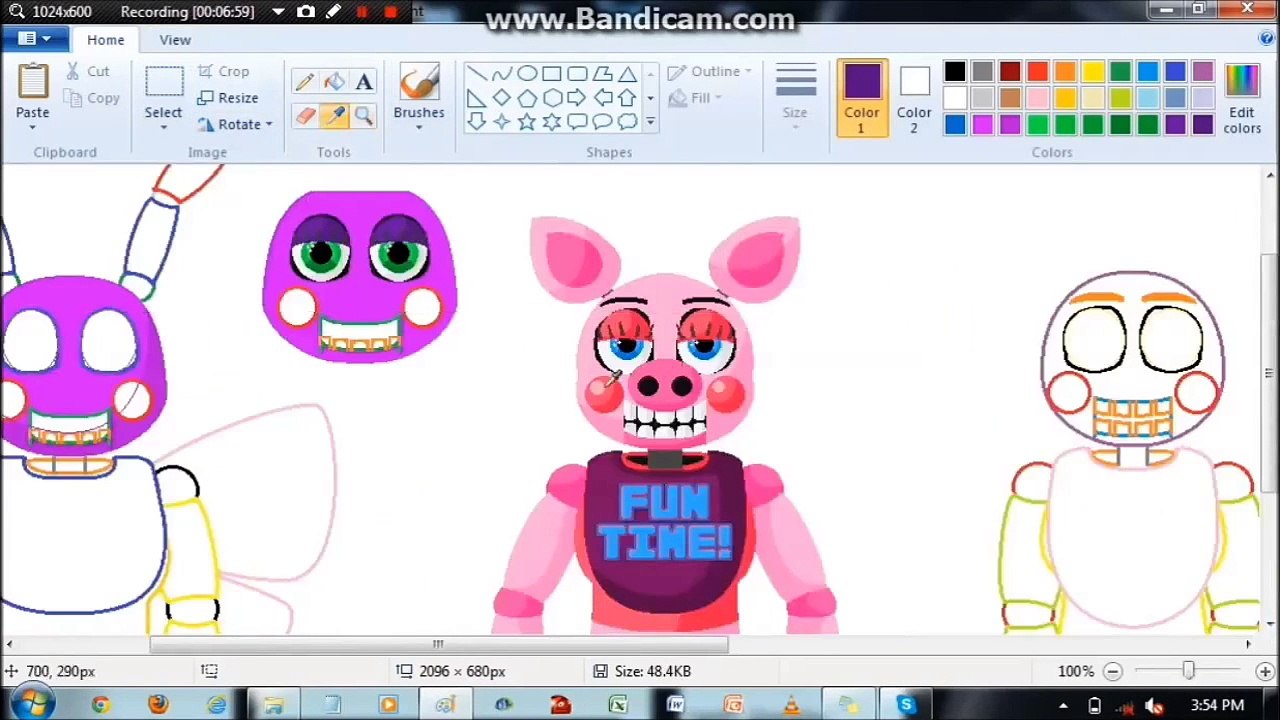Image resolution: width=1280 pixels, height=720 pixels.
Task: Switch to the View ribbon tab
Action: tap(175, 40)
